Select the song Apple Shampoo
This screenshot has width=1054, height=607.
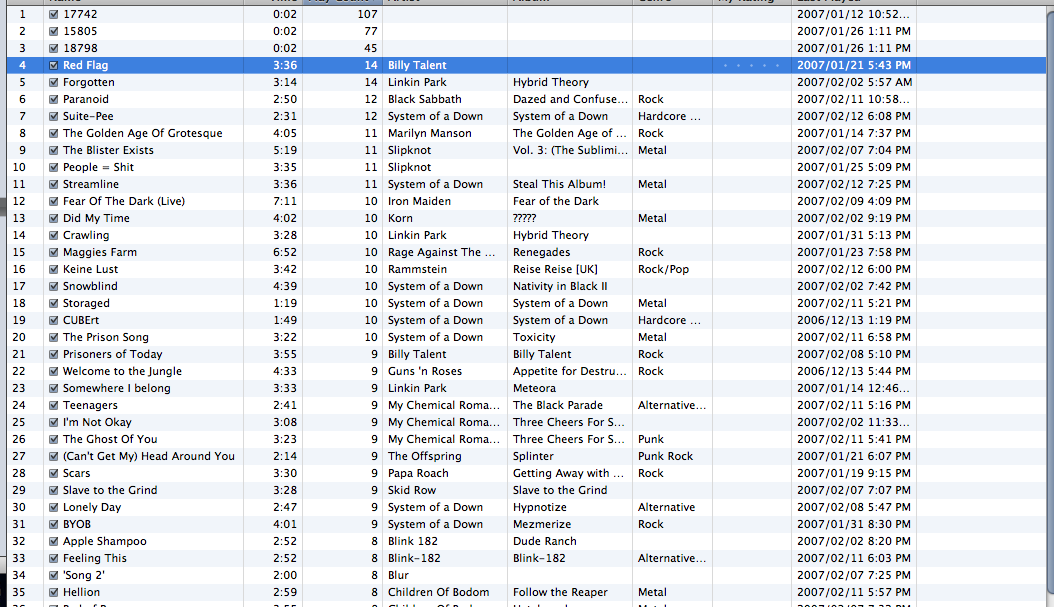pyautogui.click(x=104, y=541)
